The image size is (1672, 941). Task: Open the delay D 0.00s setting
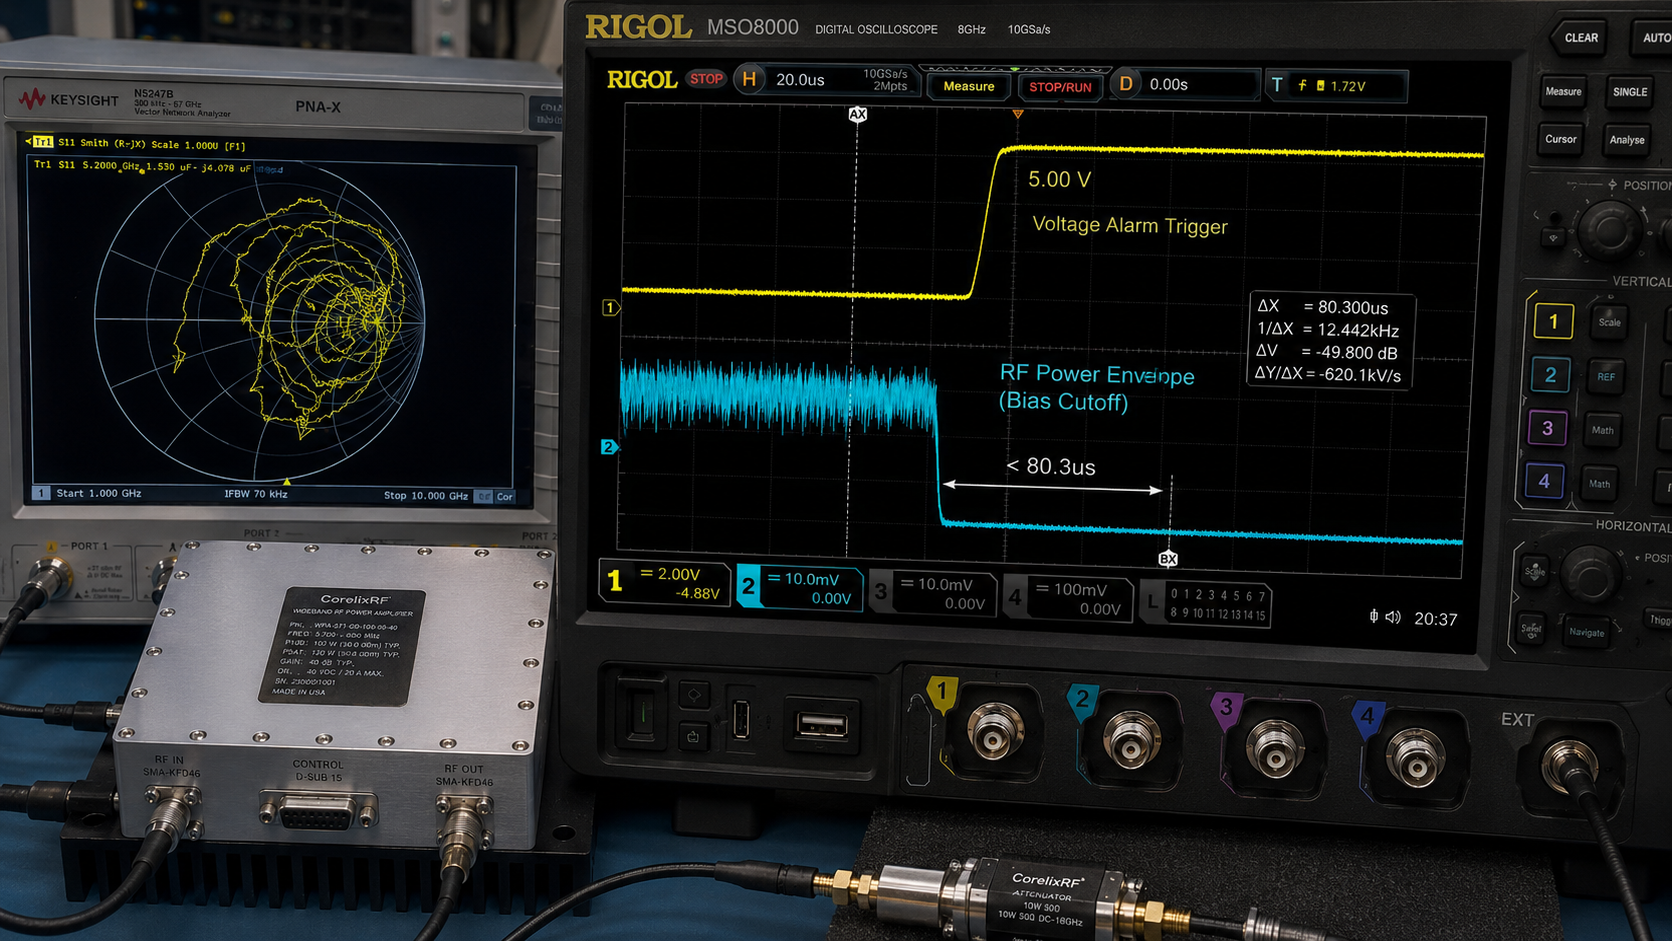point(1184,85)
